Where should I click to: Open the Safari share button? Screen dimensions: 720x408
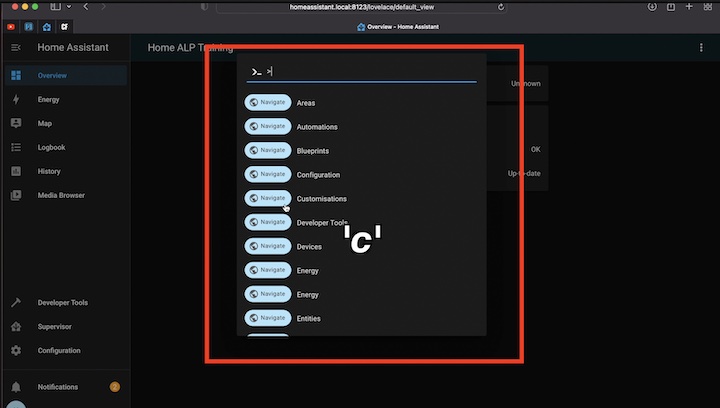tap(670, 7)
